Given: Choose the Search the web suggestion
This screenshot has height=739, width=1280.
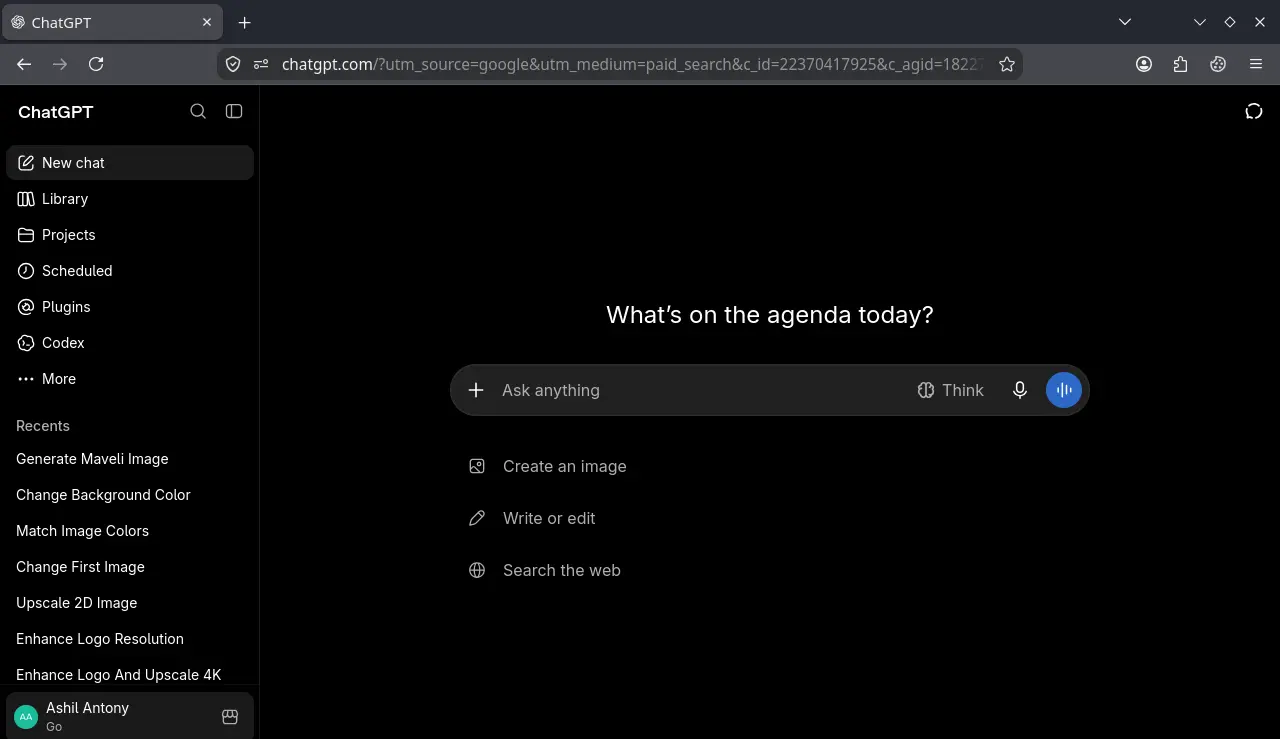Looking at the screenshot, I should [545, 570].
